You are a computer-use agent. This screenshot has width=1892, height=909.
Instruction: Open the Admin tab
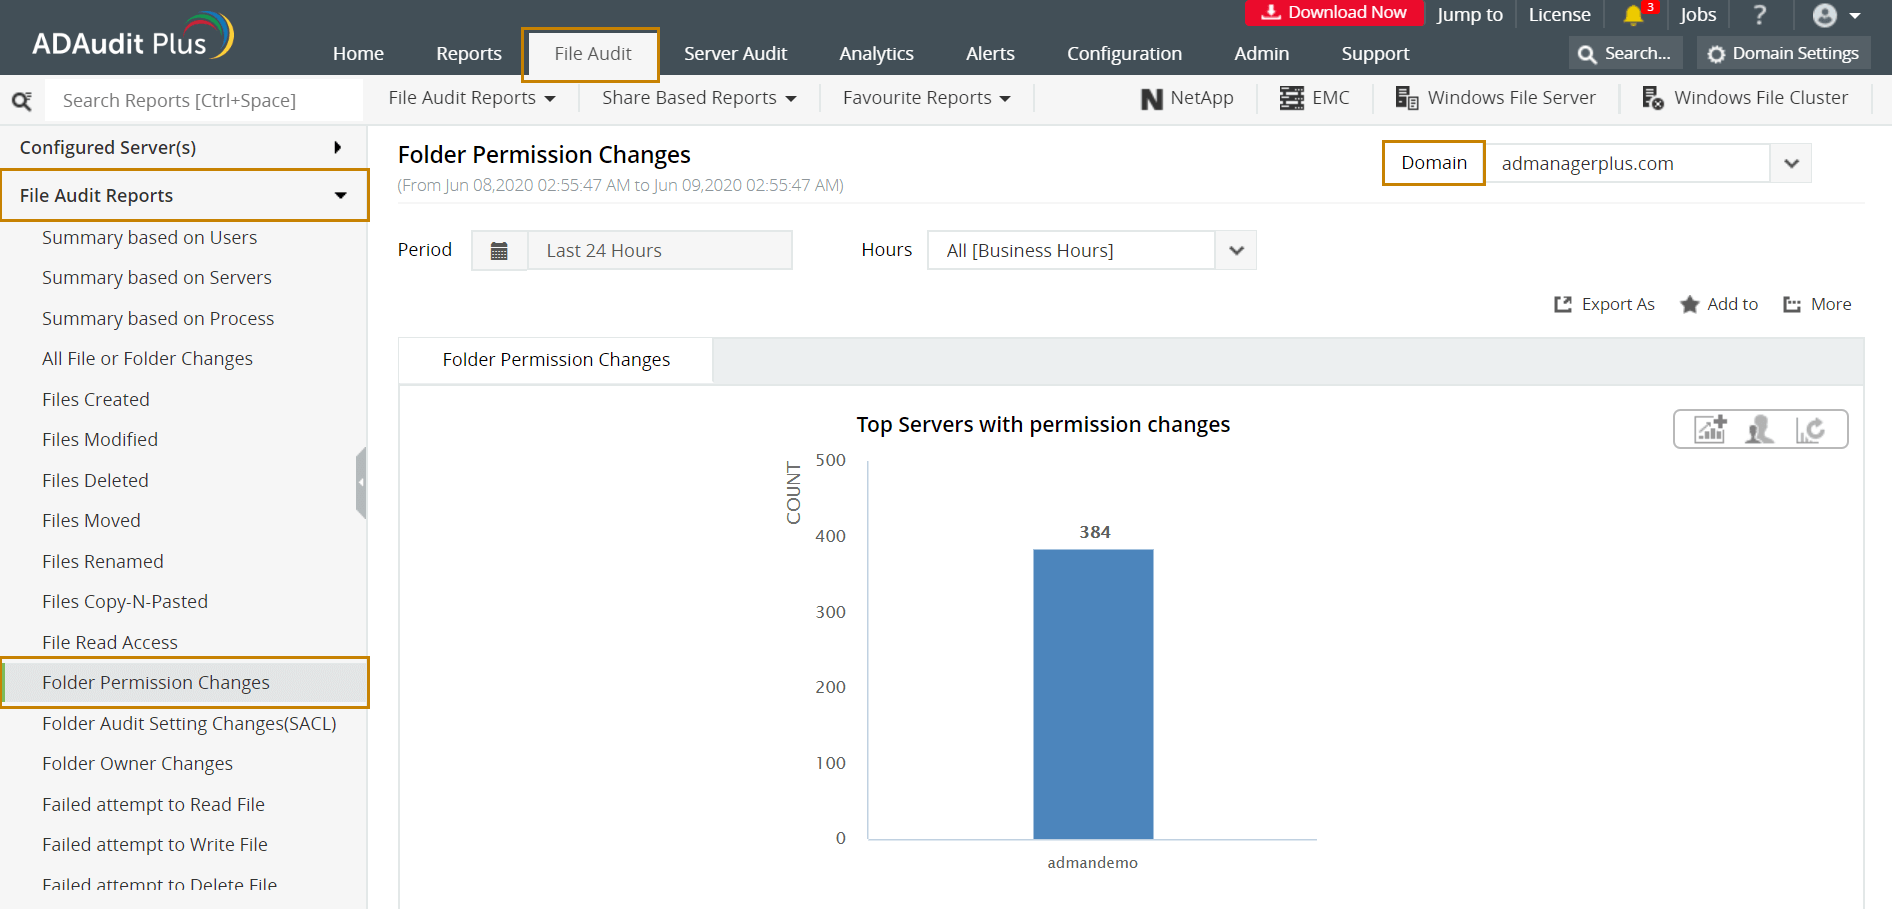coord(1261,54)
